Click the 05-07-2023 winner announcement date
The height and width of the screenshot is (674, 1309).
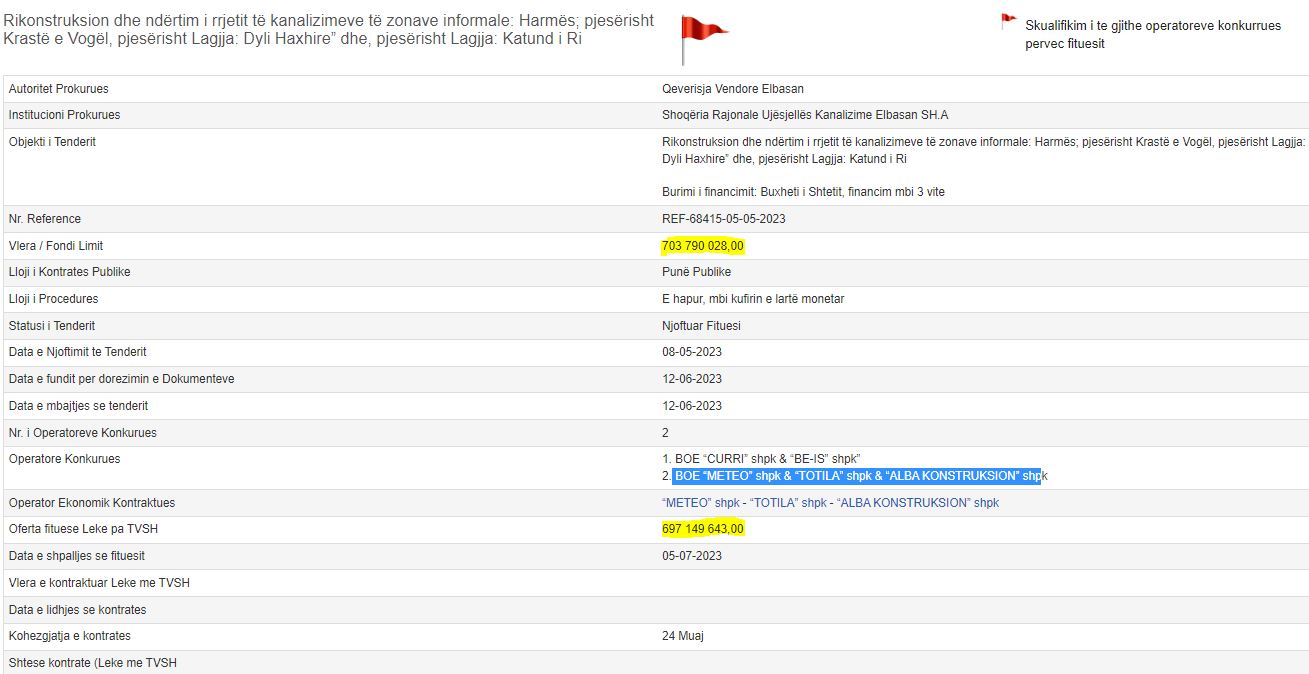coord(691,556)
